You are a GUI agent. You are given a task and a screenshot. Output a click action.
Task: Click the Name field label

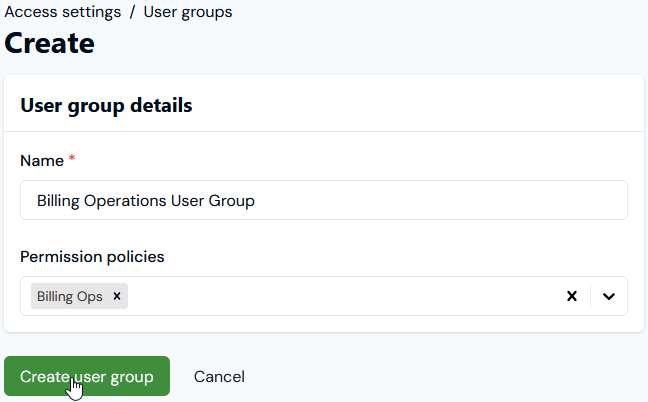[42, 160]
